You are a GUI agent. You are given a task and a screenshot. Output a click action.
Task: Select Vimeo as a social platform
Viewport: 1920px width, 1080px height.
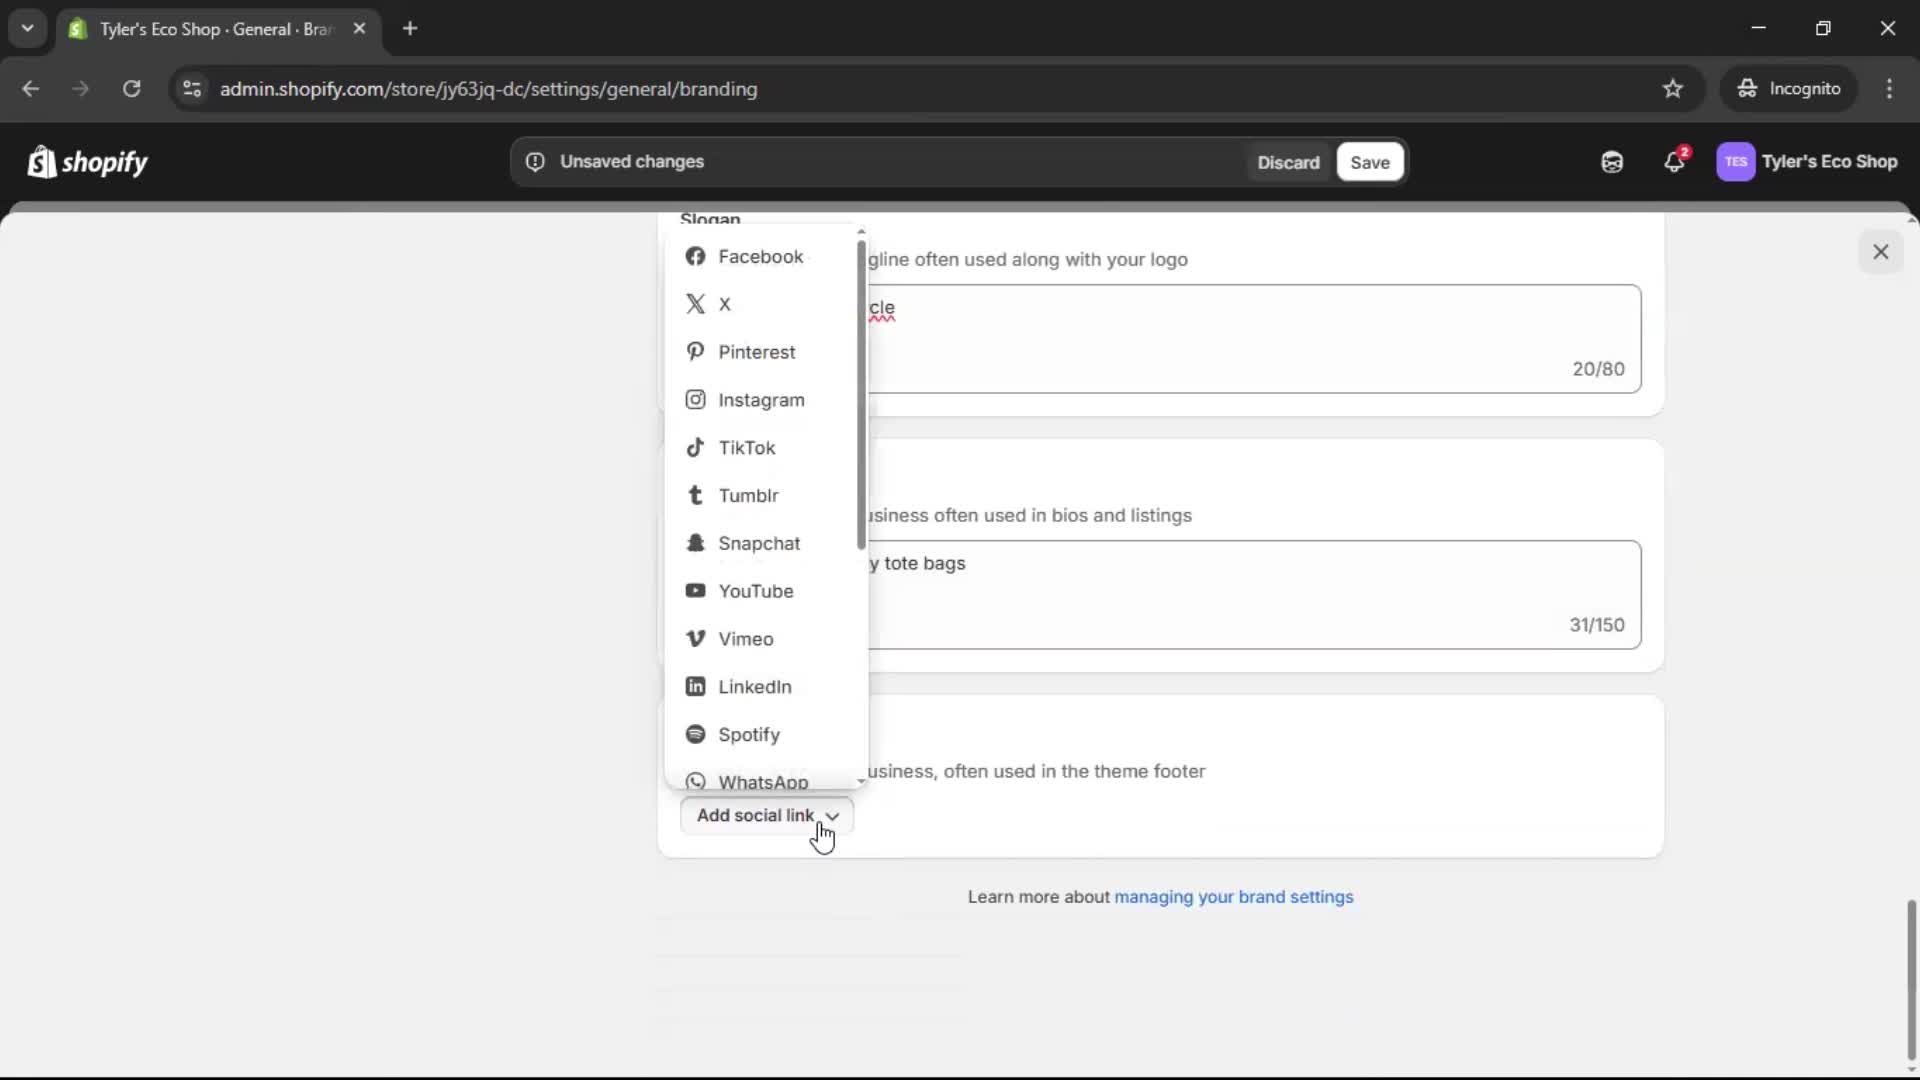(745, 638)
